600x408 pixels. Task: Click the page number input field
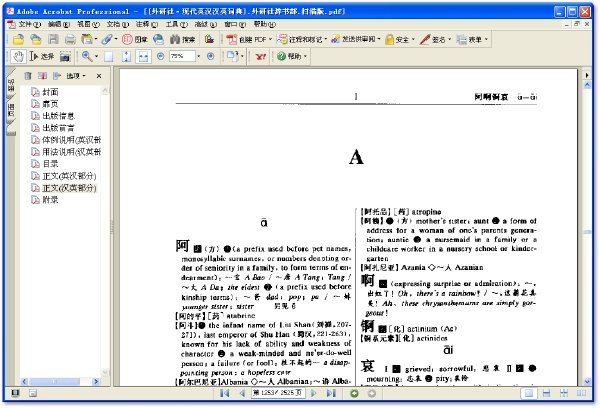pyautogui.click(x=278, y=393)
